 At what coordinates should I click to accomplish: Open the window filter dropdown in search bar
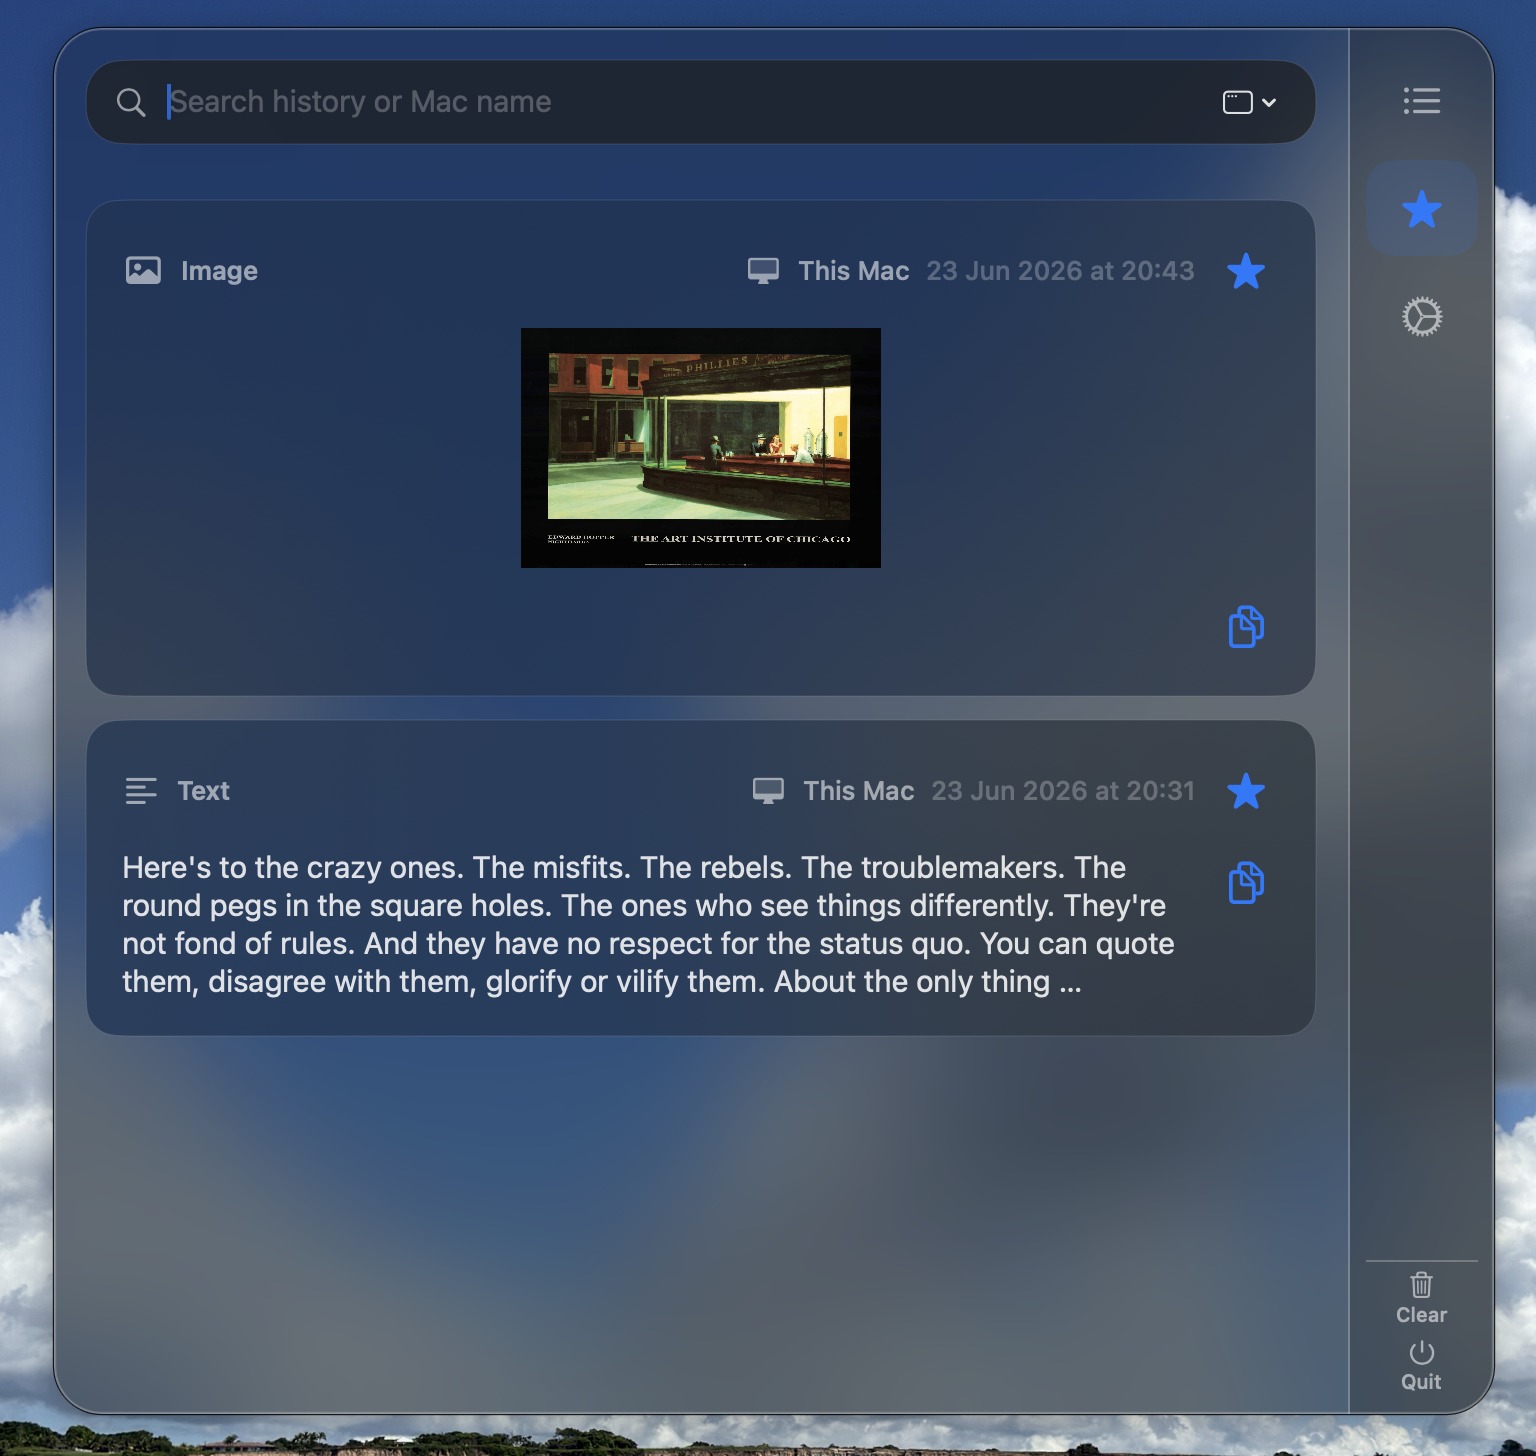pos(1249,102)
